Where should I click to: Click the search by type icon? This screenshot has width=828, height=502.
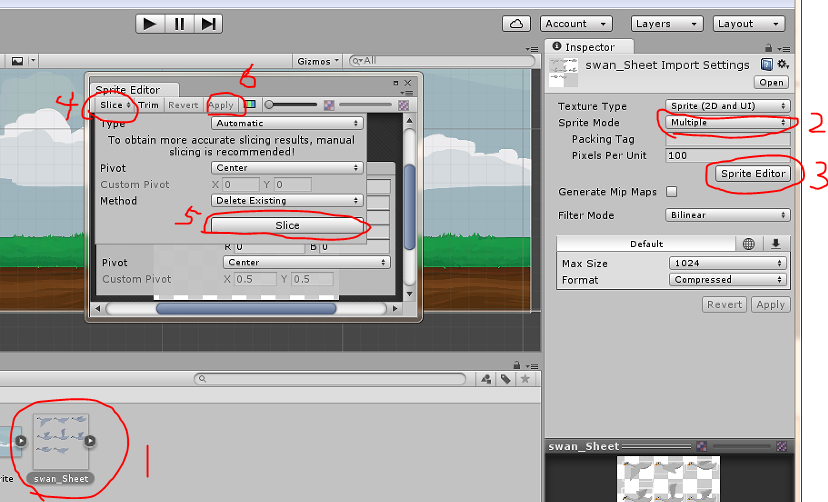coord(486,379)
